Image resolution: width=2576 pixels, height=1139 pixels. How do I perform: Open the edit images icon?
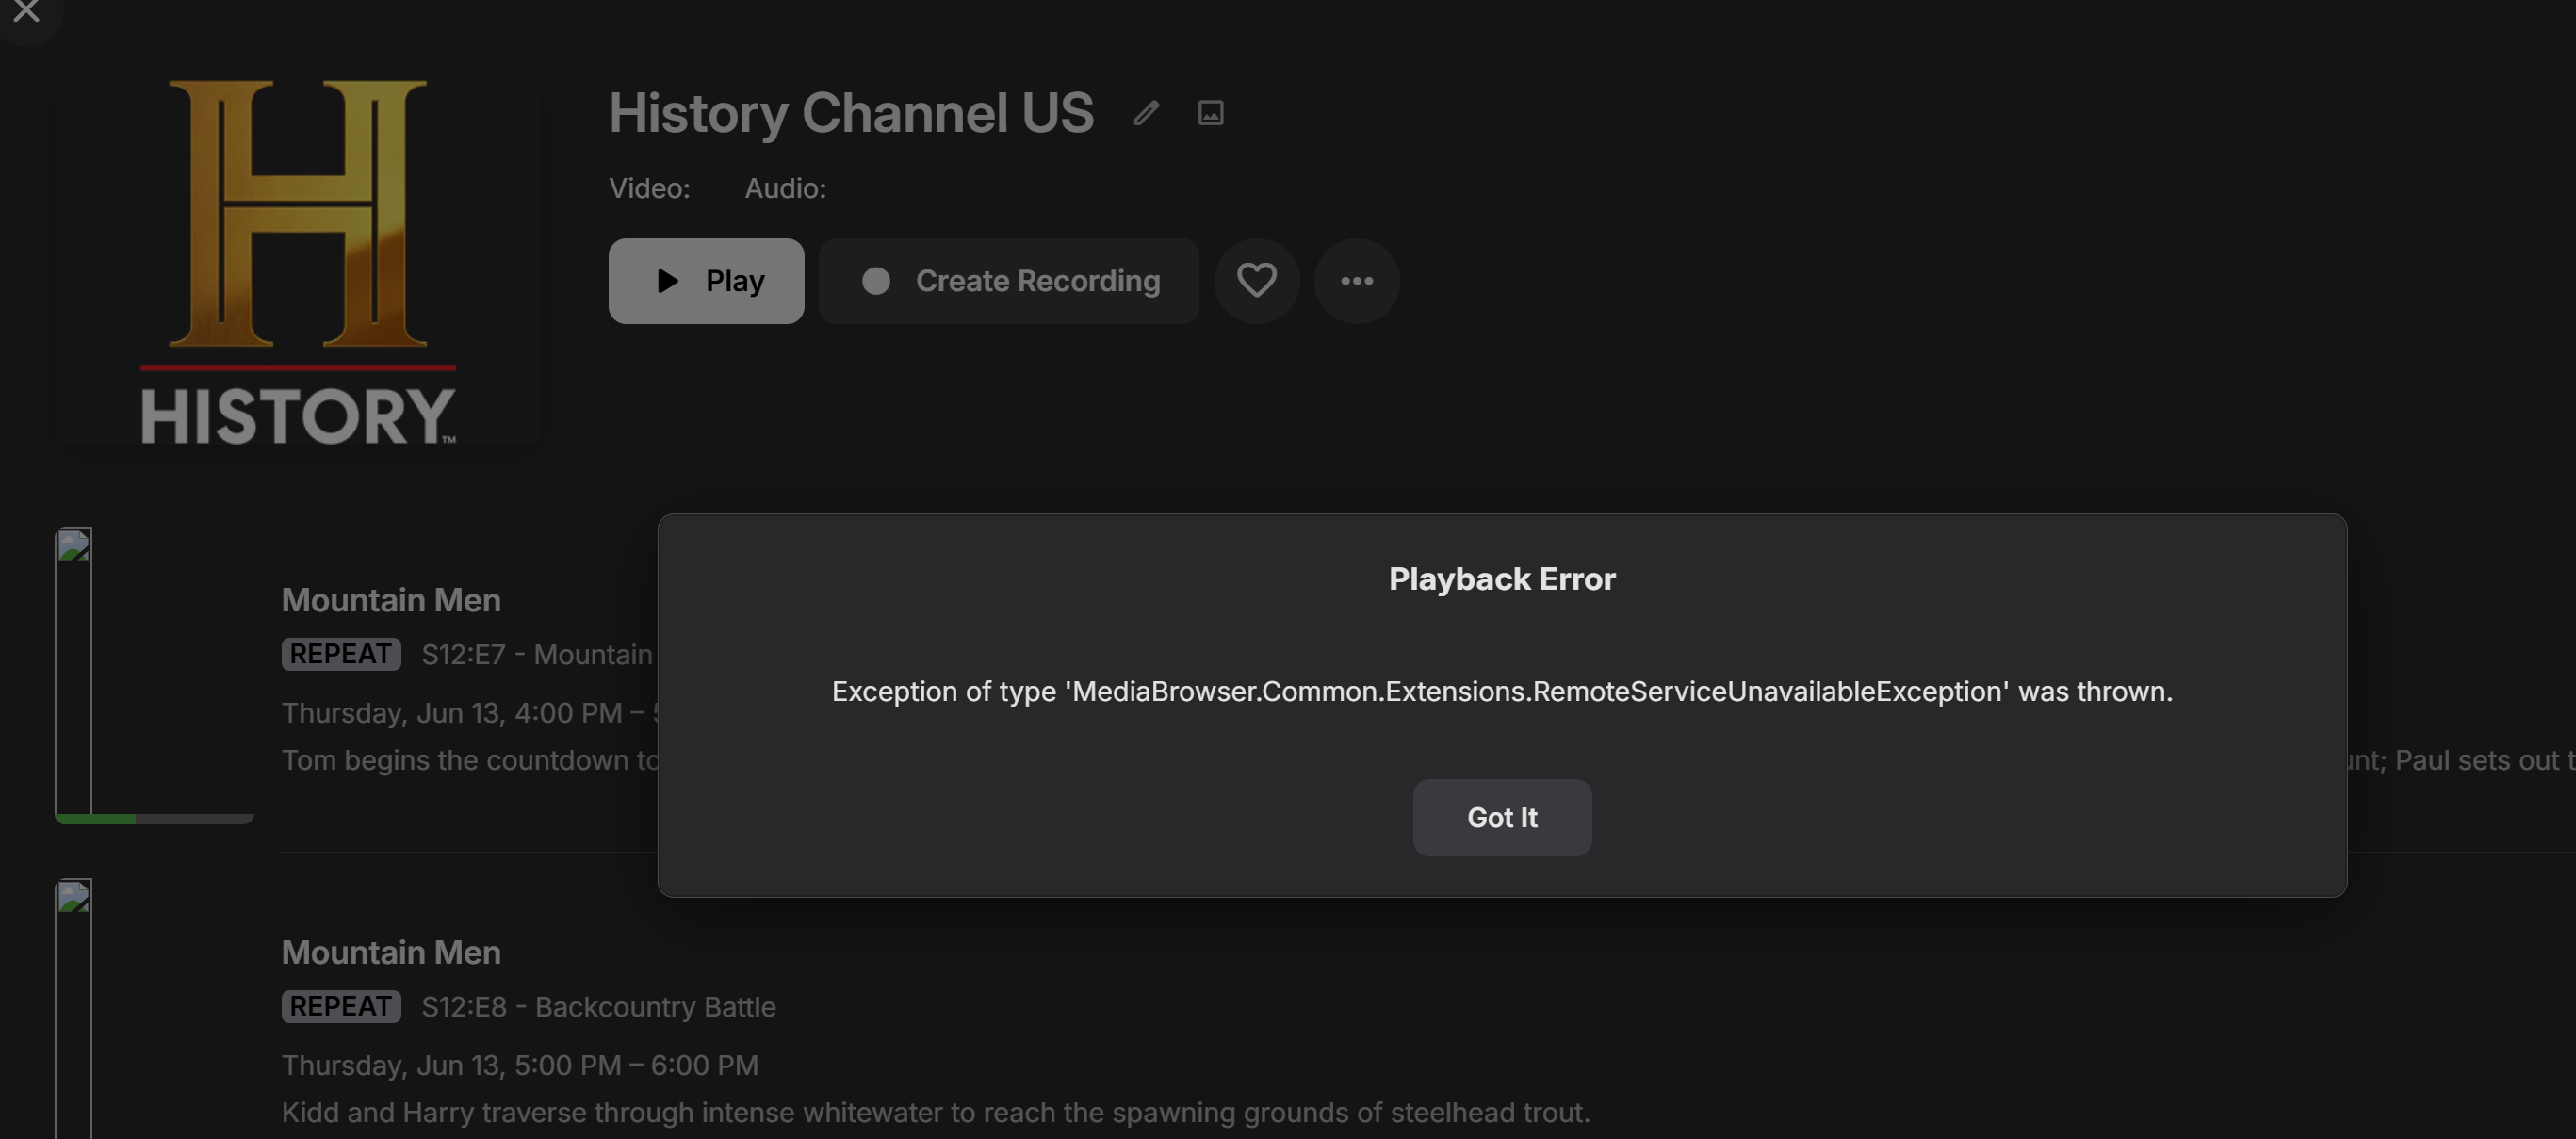point(1210,113)
